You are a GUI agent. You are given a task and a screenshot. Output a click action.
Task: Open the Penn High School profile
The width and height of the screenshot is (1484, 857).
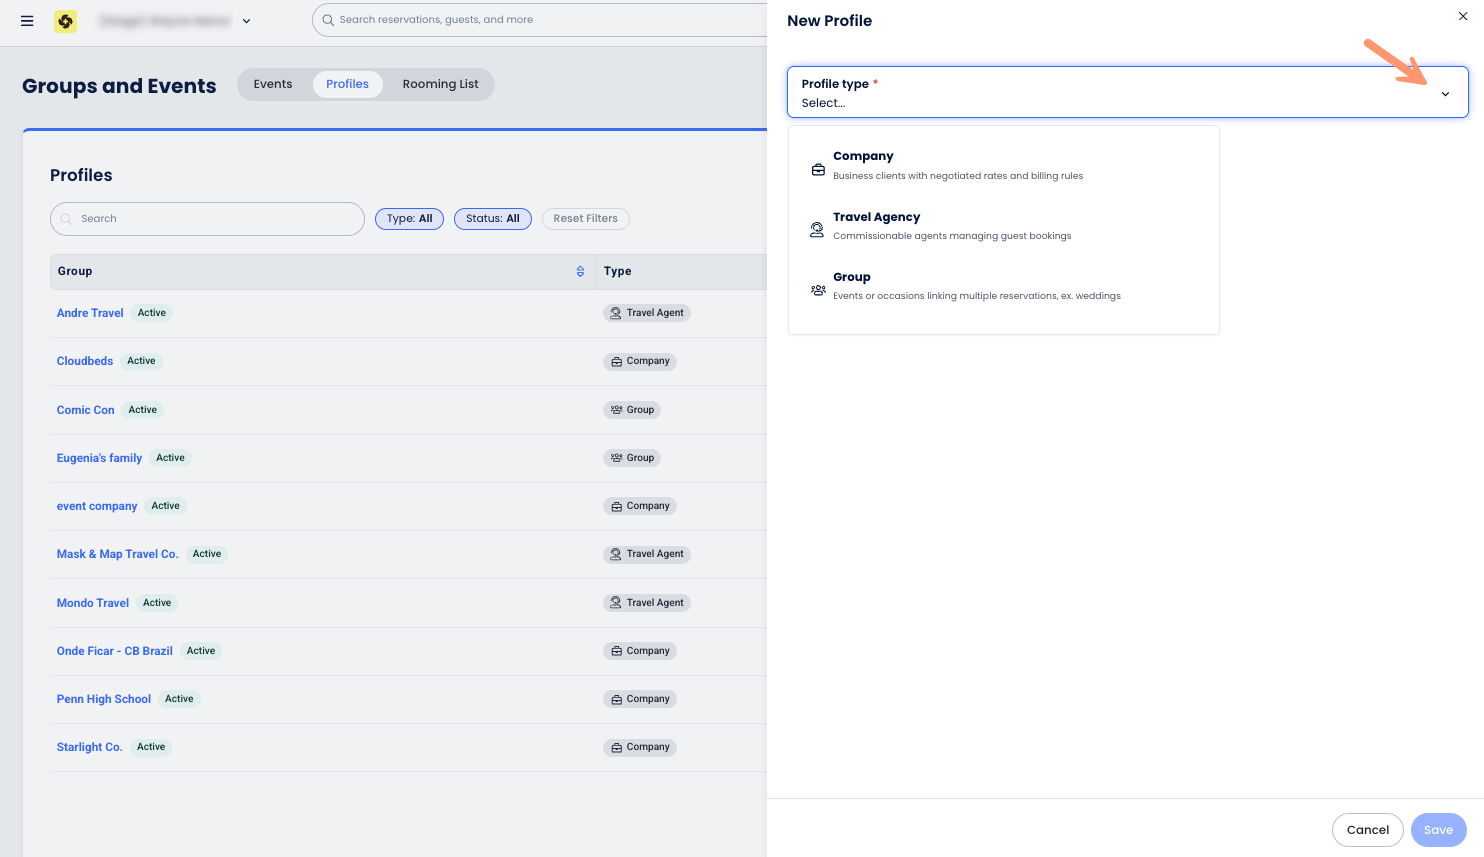click(x=104, y=699)
